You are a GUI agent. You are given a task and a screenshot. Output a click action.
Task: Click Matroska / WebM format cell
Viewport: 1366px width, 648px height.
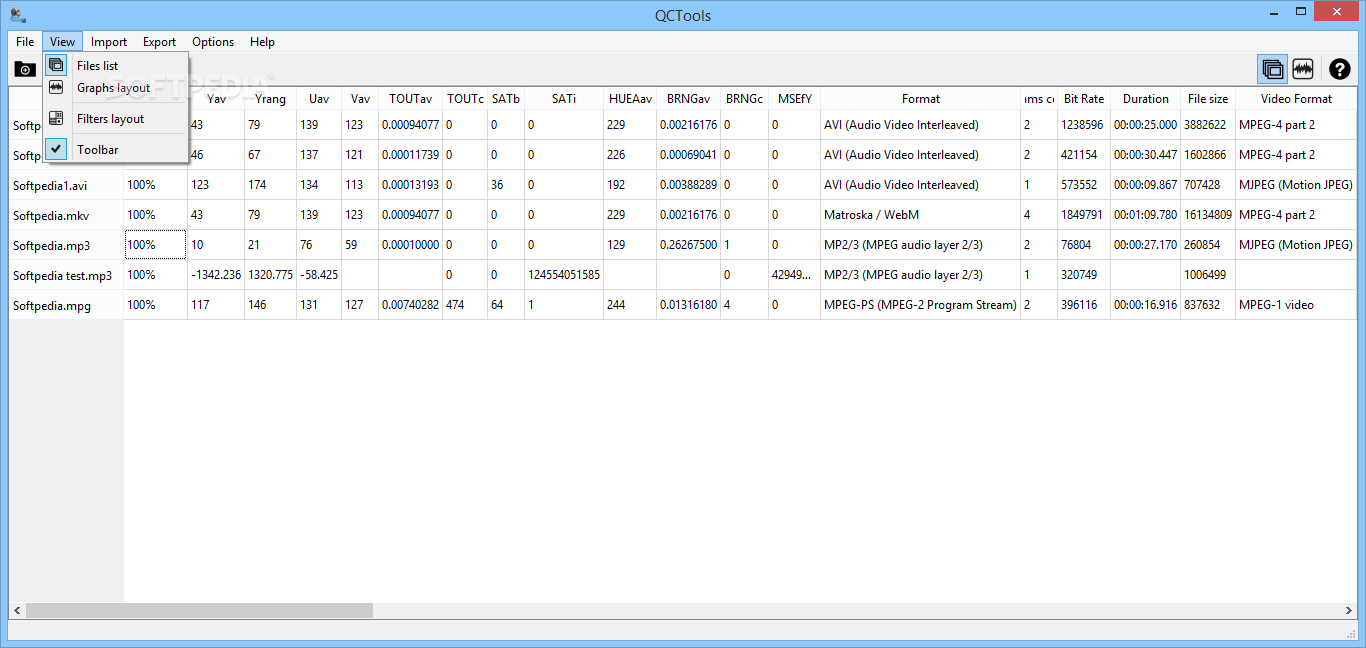coord(920,215)
